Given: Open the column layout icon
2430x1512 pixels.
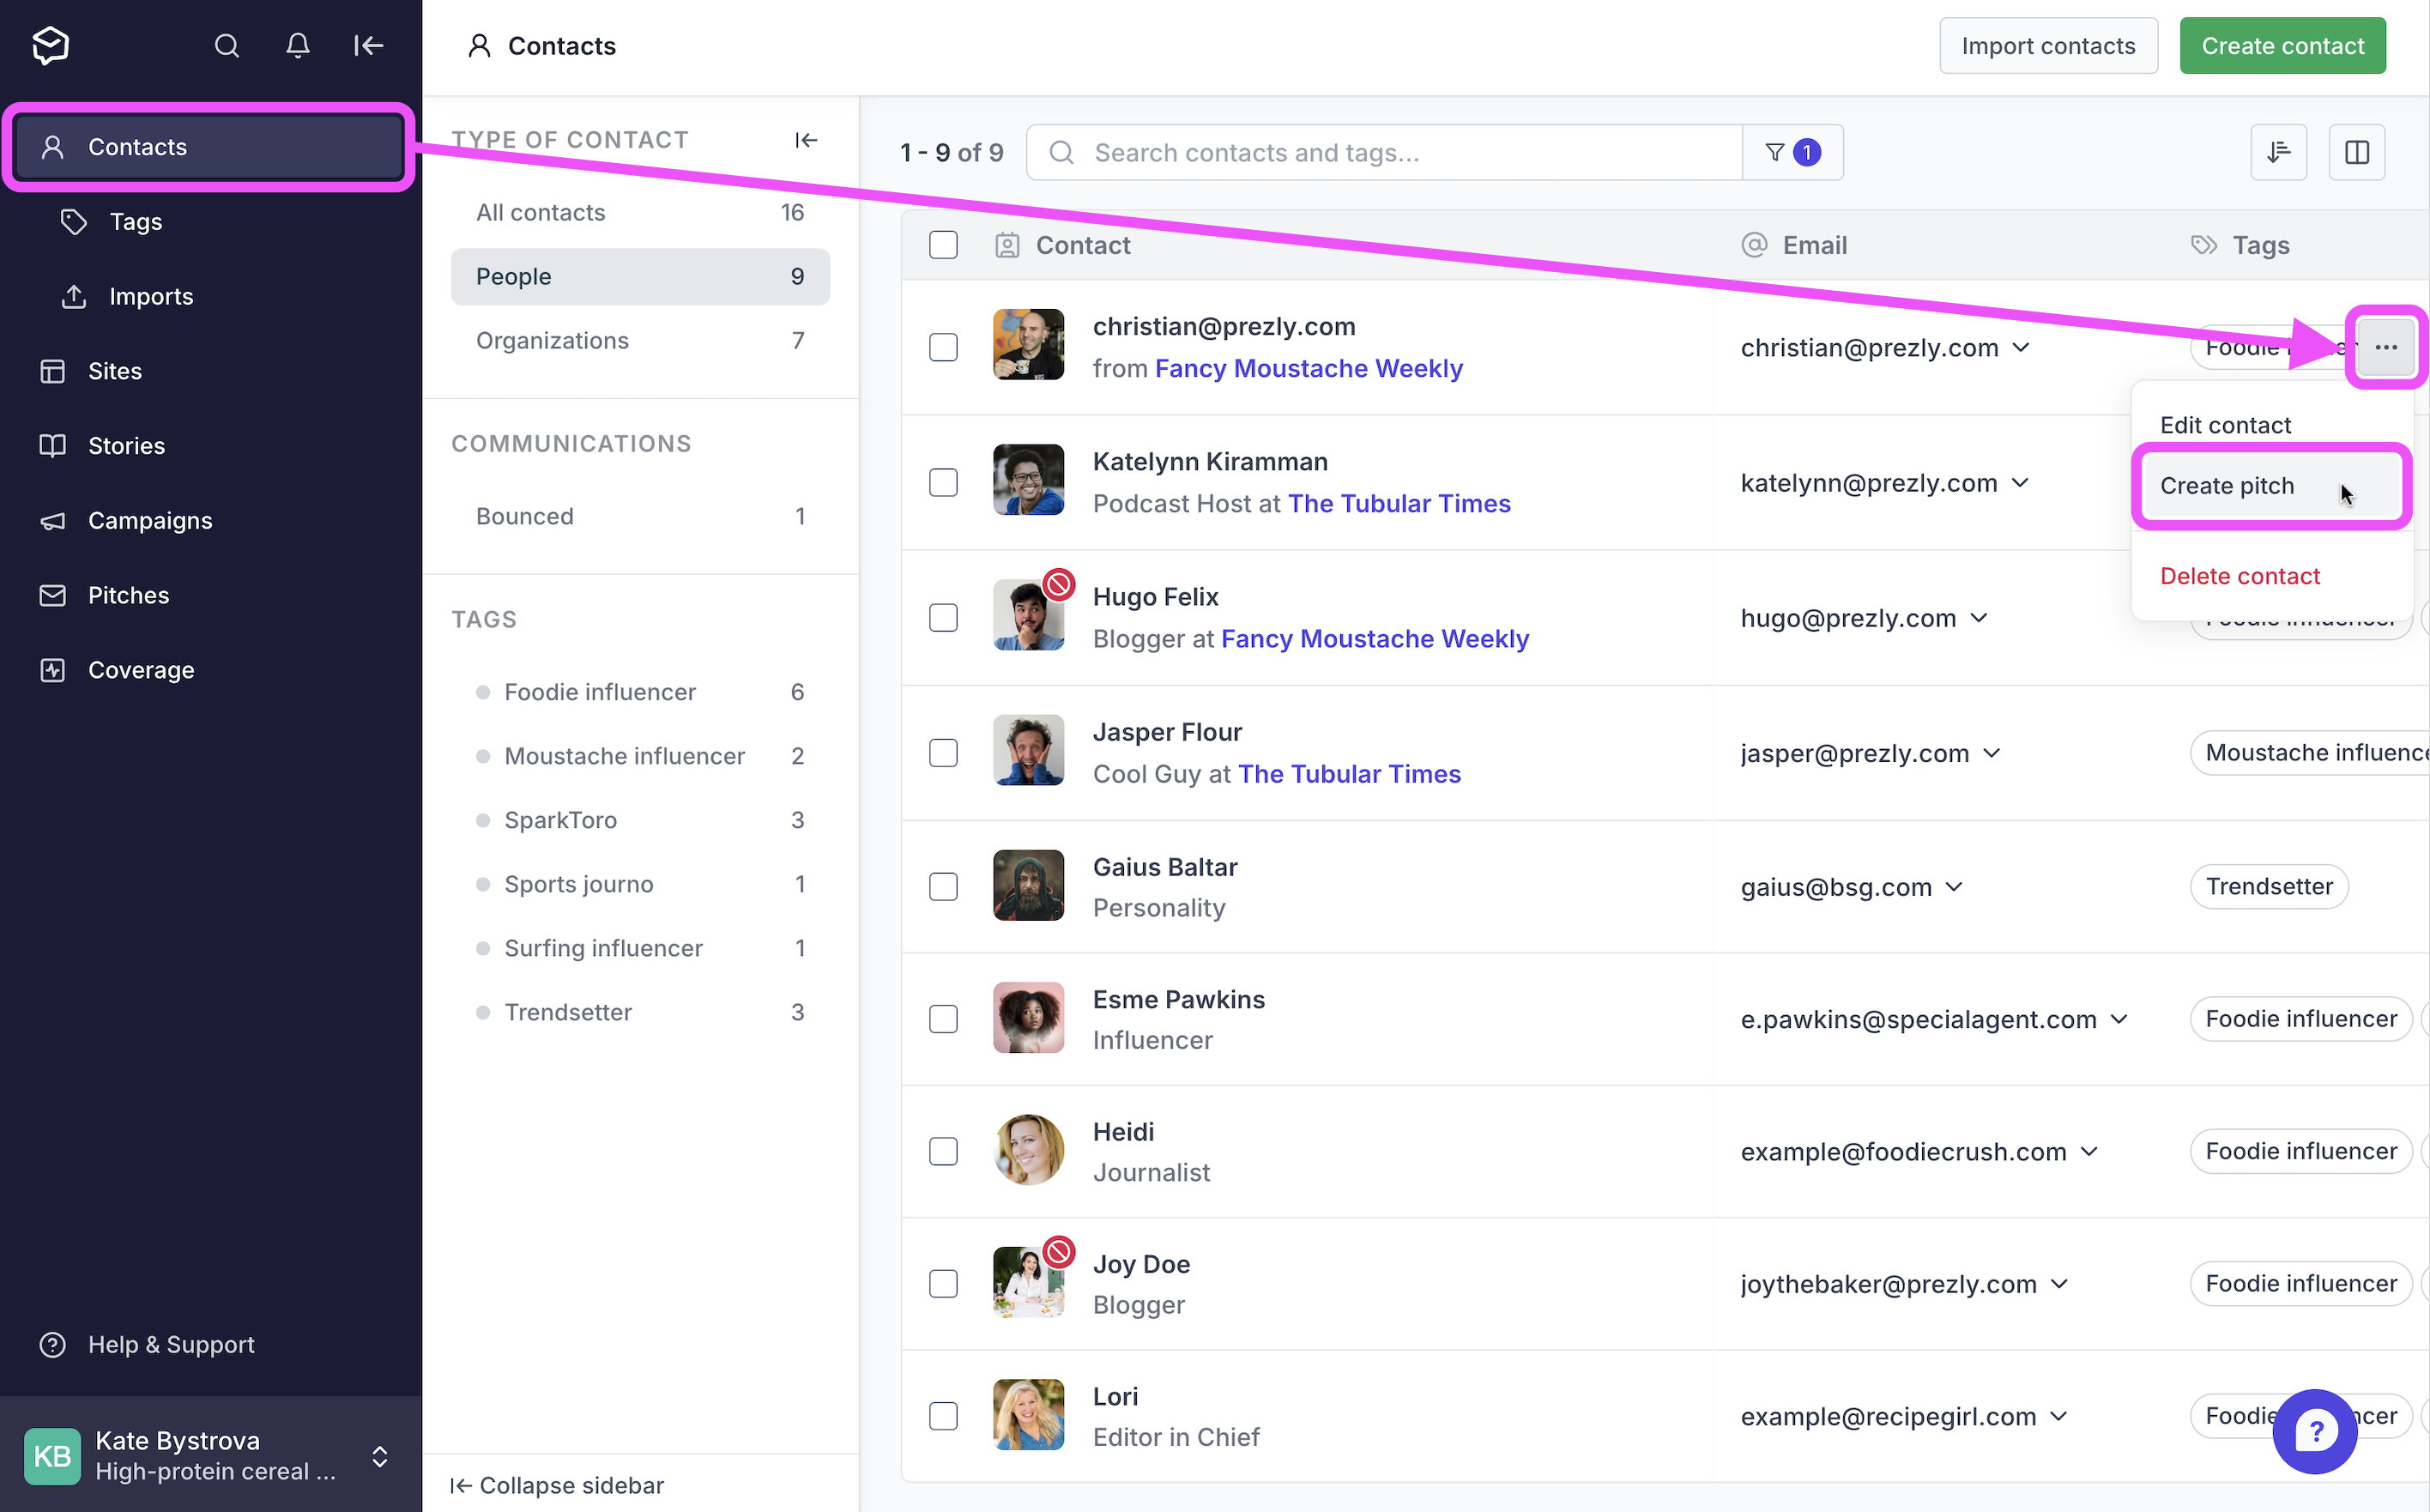Looking at the screenshot, I should pos(2356,152).
